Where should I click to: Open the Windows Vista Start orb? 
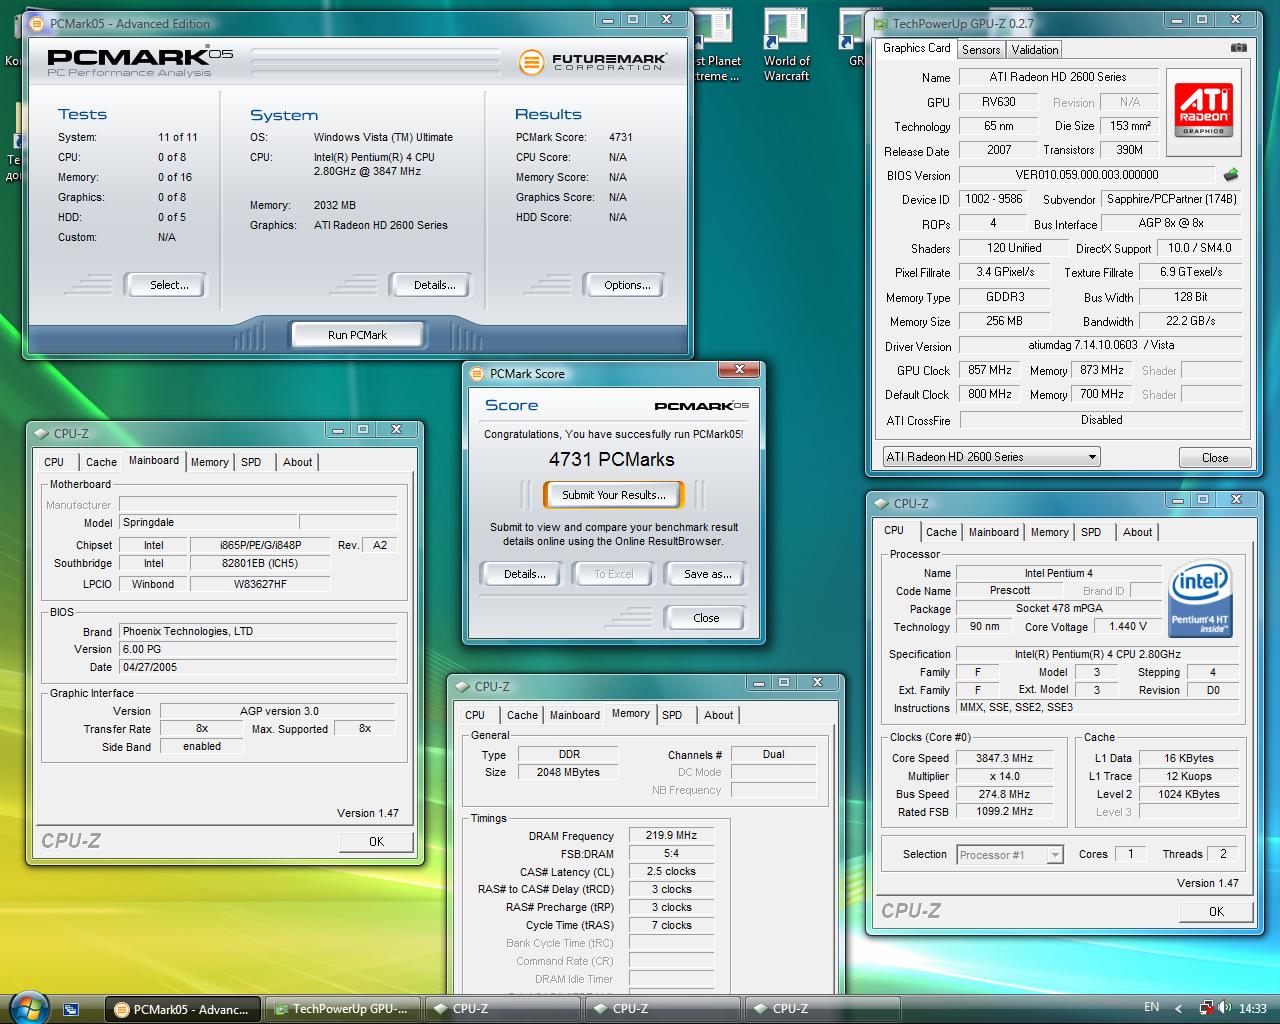pyautogui.click(x=28, y=1006)
